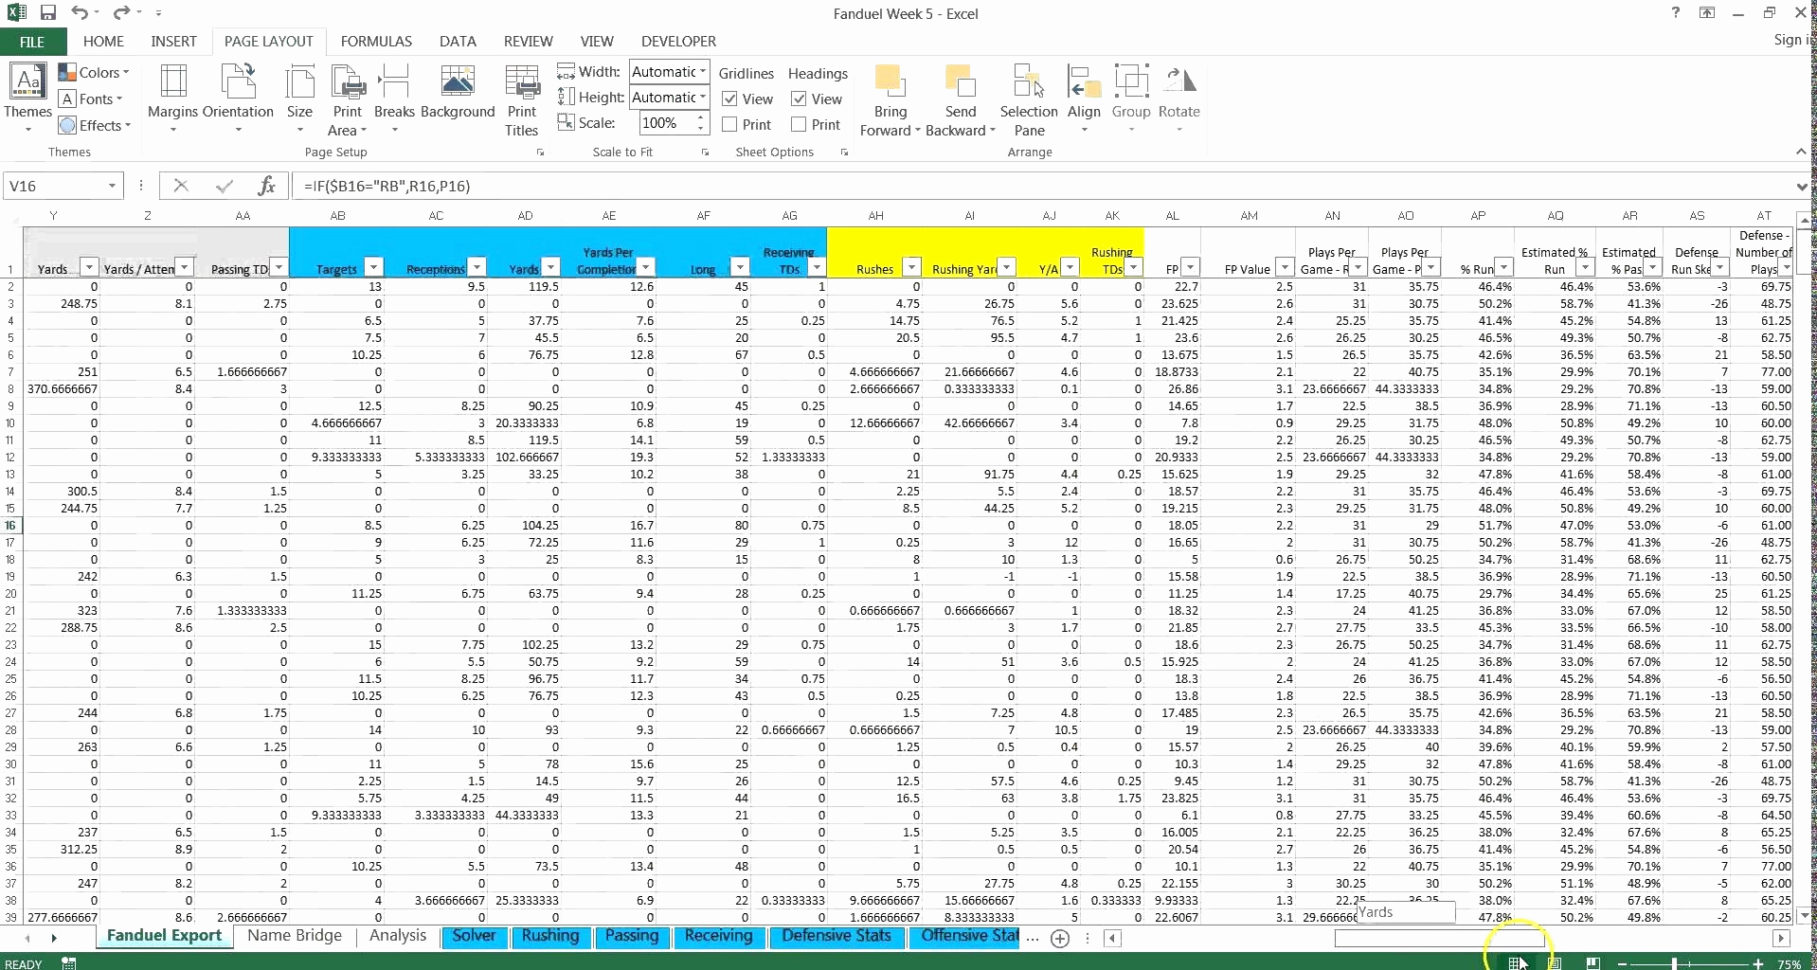Open the filter dropdown on Targets column

[x=372, y=268]
